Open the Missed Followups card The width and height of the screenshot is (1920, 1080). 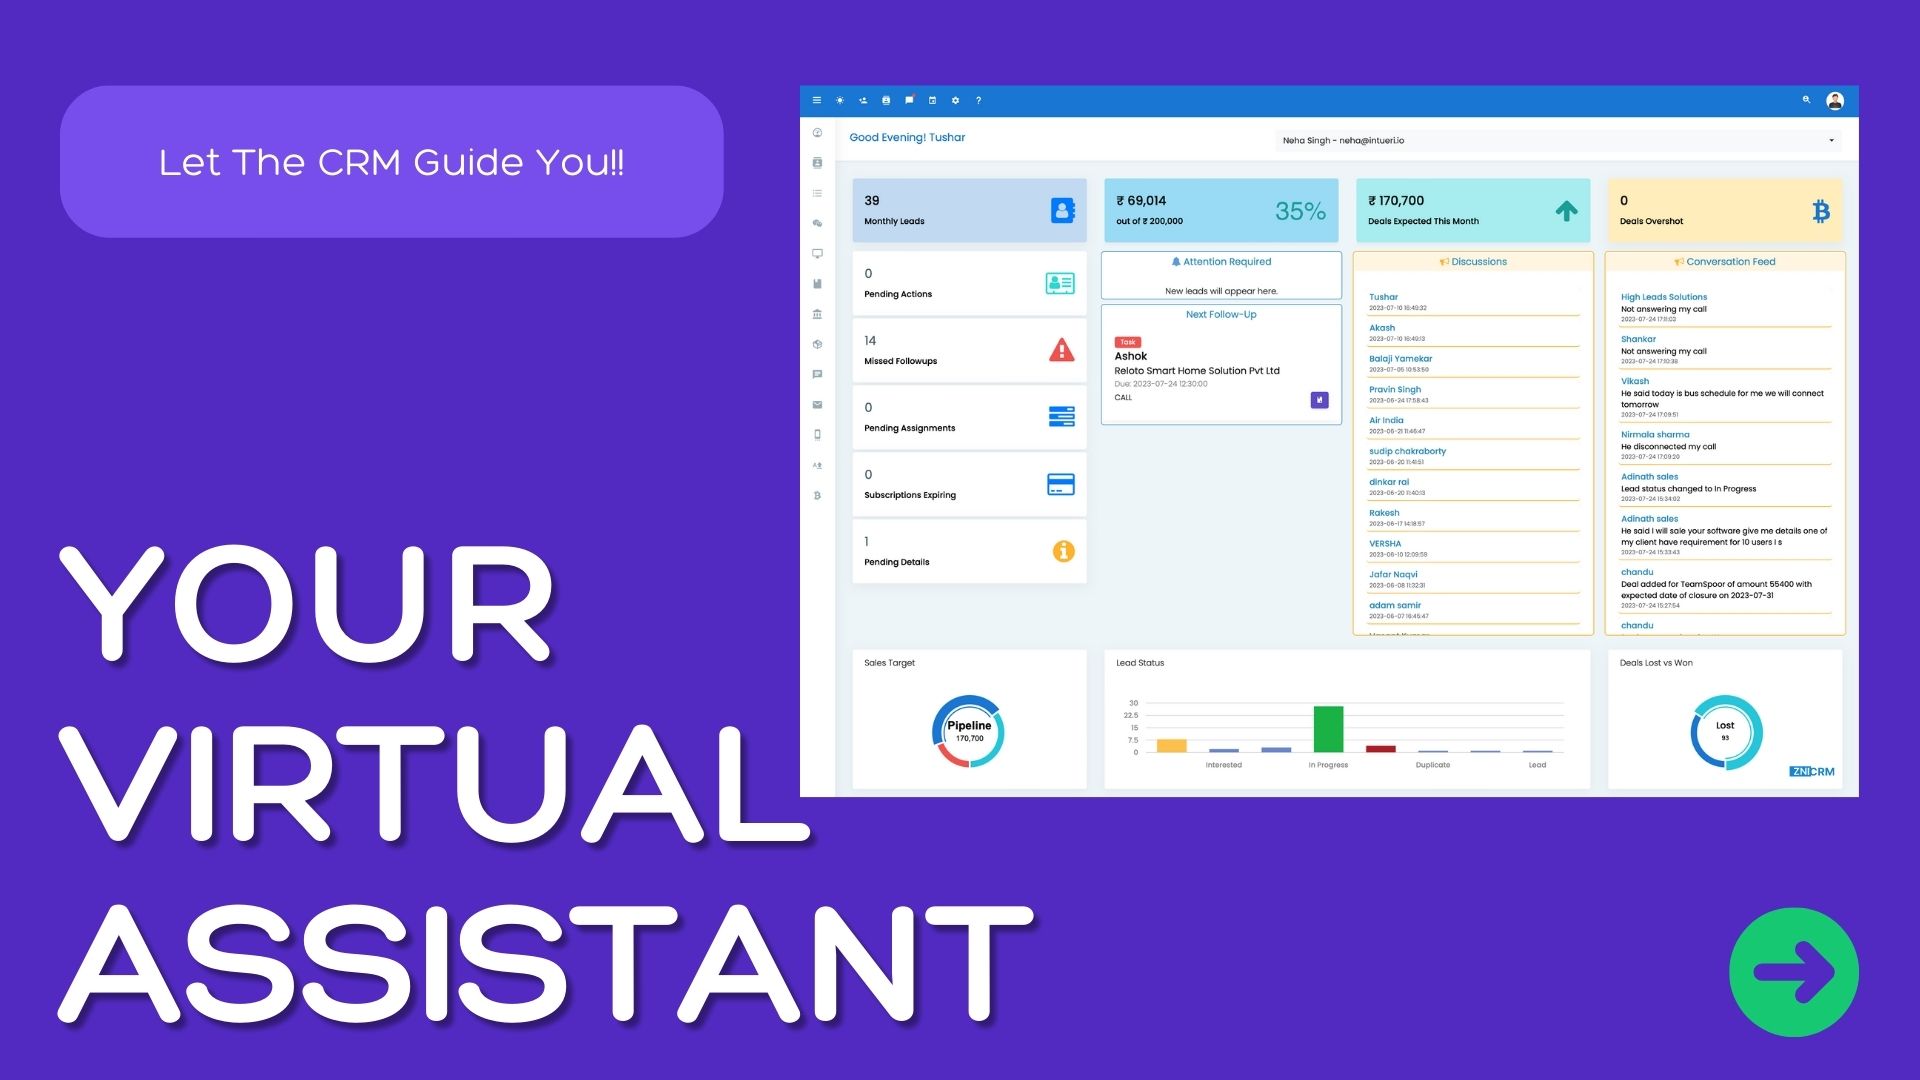click(x=969, y=350)
